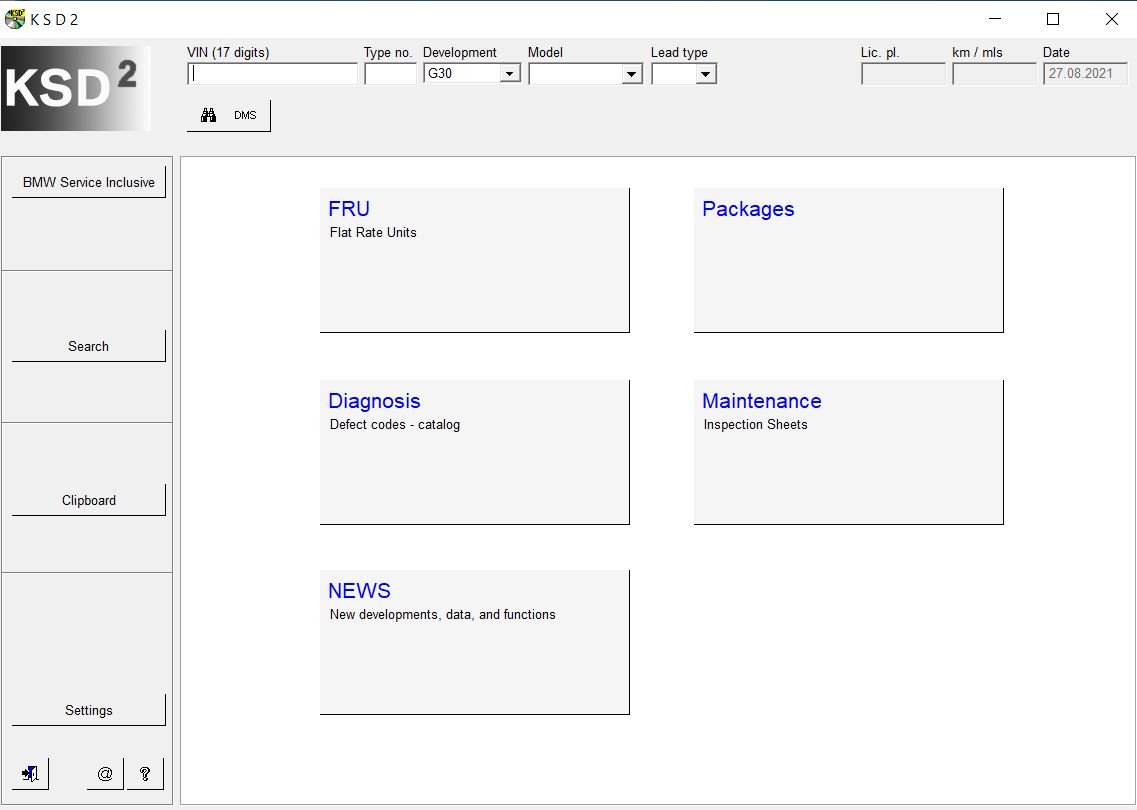
Task: Click the Lic. pl. field
Action: (904, 74)
